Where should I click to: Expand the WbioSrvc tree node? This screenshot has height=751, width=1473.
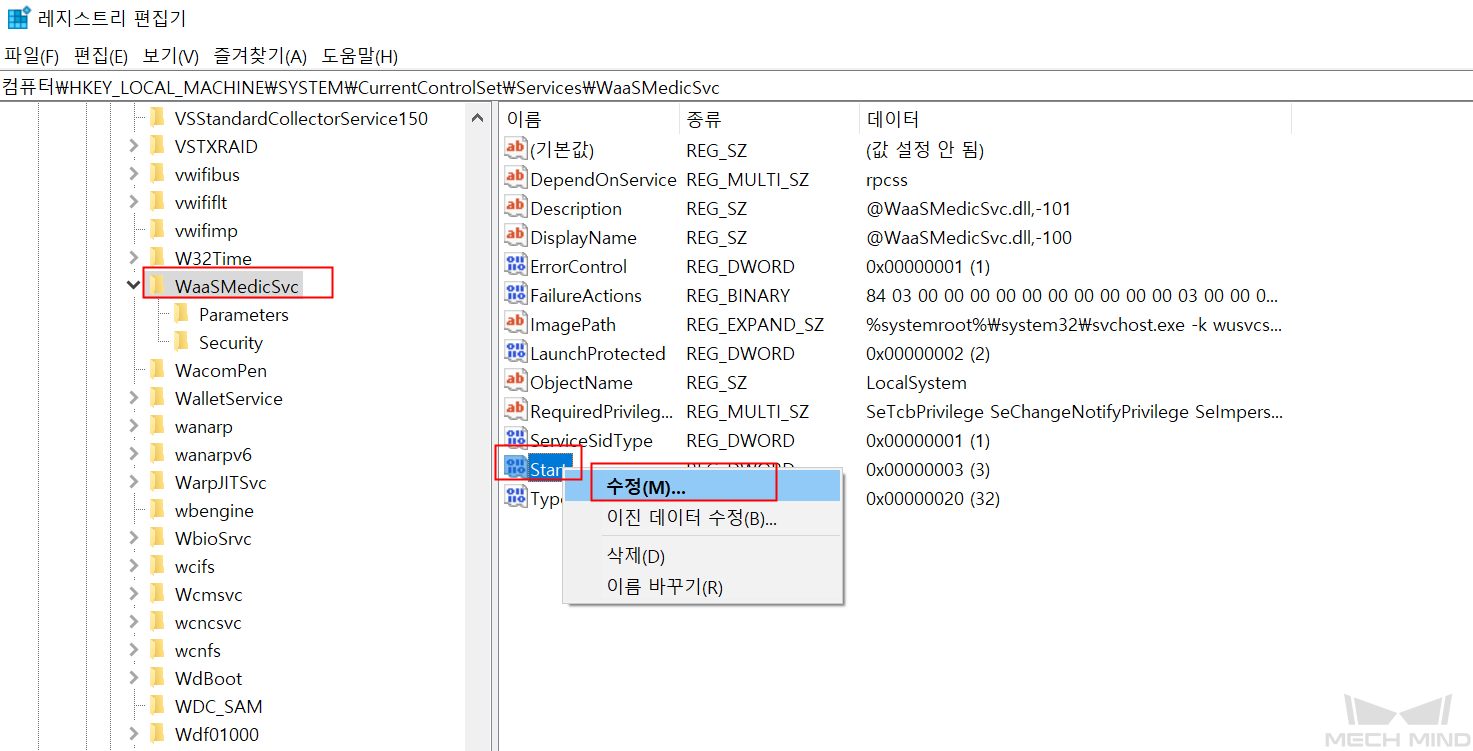tap(133, 538)
